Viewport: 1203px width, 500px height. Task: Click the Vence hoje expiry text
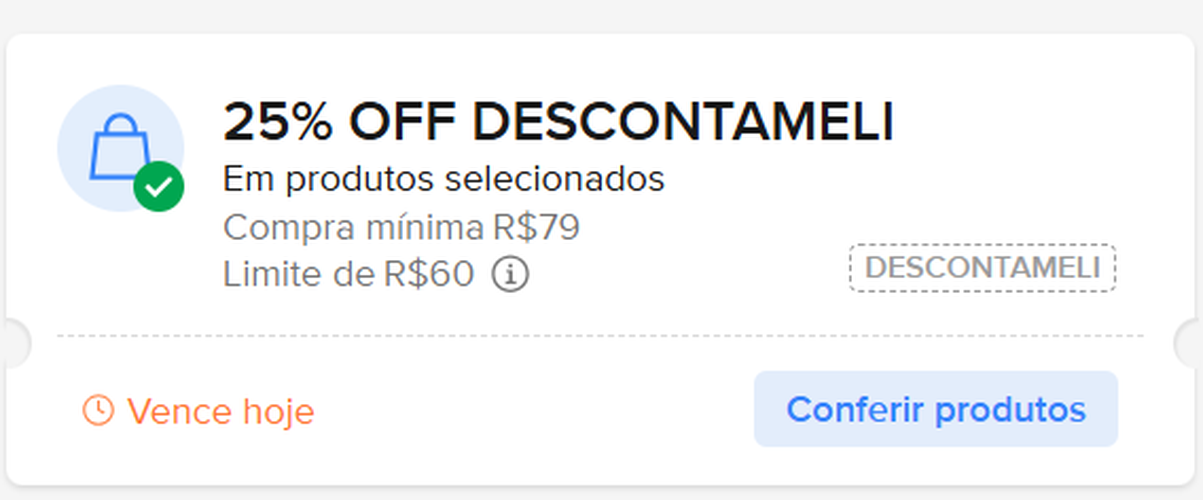pyautogui.click(x=220, y=411)
